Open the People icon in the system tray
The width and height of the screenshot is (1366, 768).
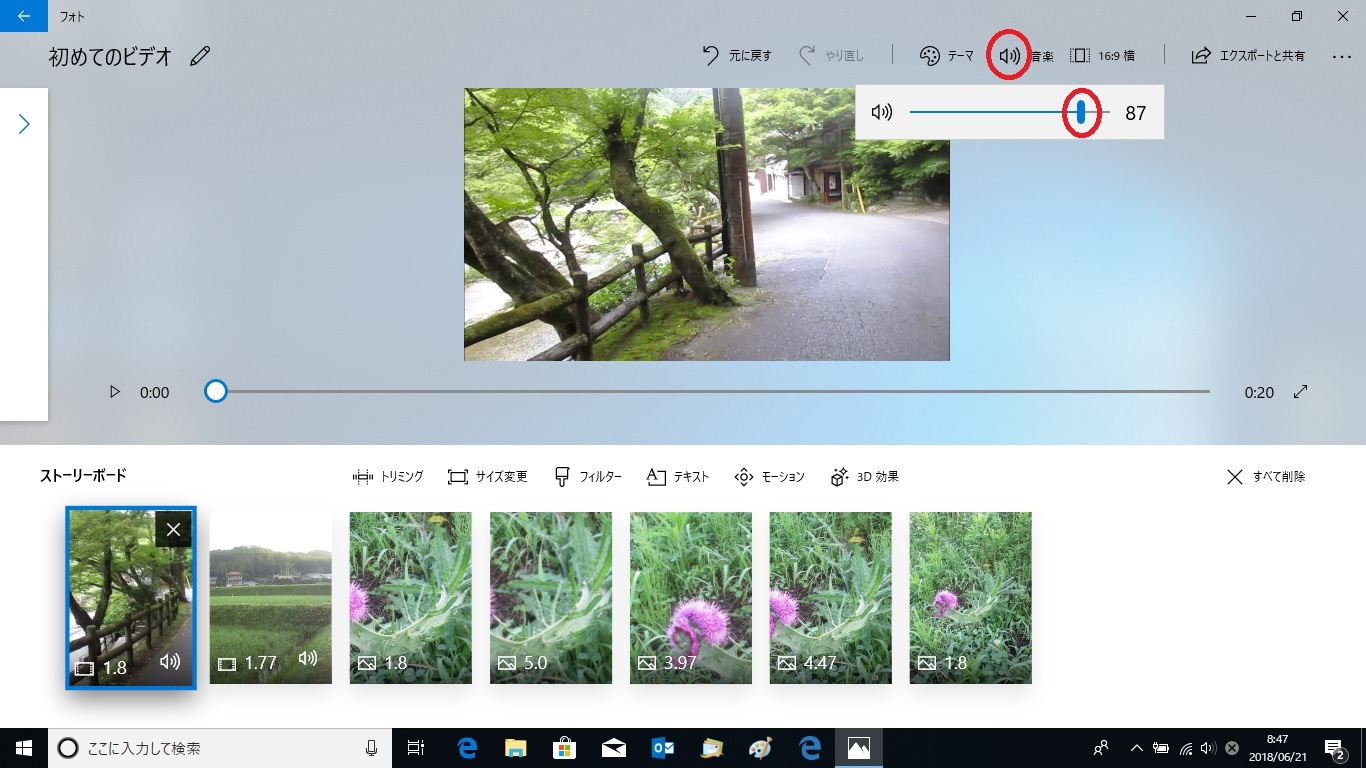pos(1101,748)
